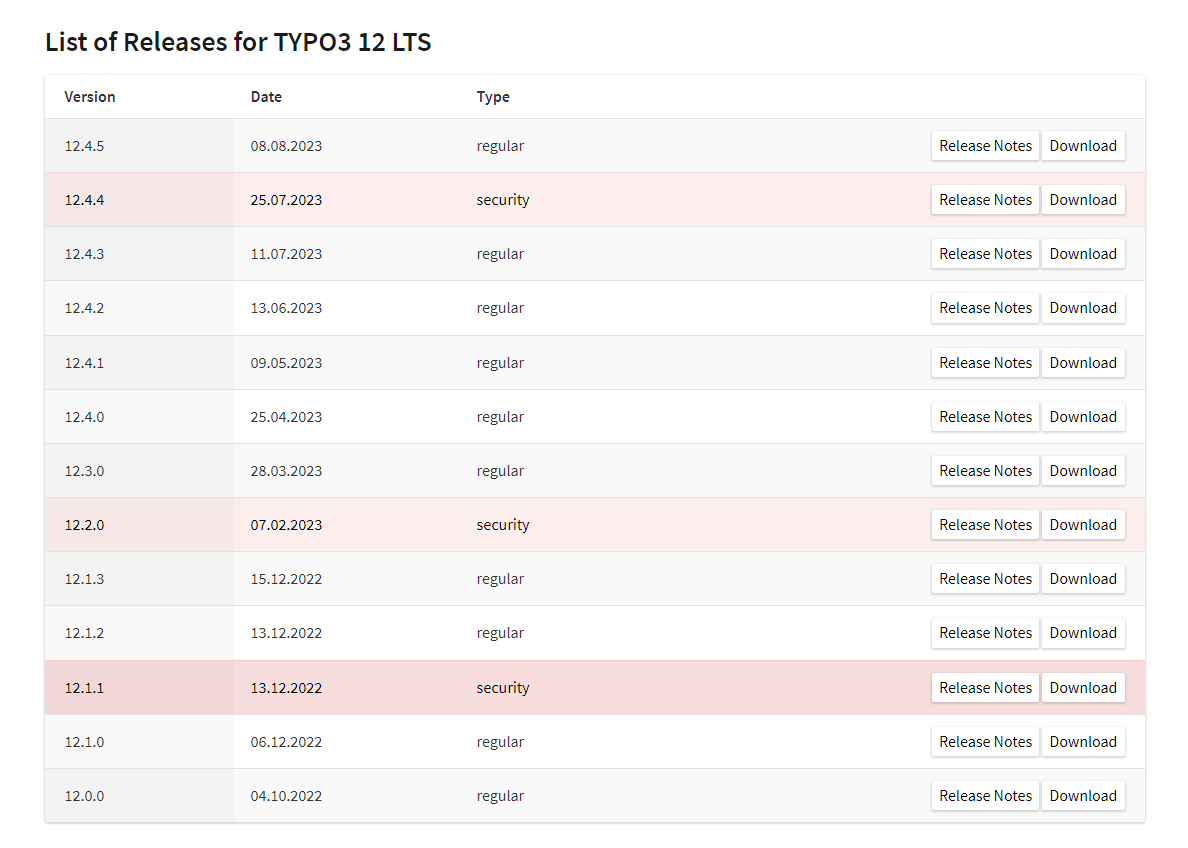
Task: Click the Type column header
Action: click(x=493, y=97)
